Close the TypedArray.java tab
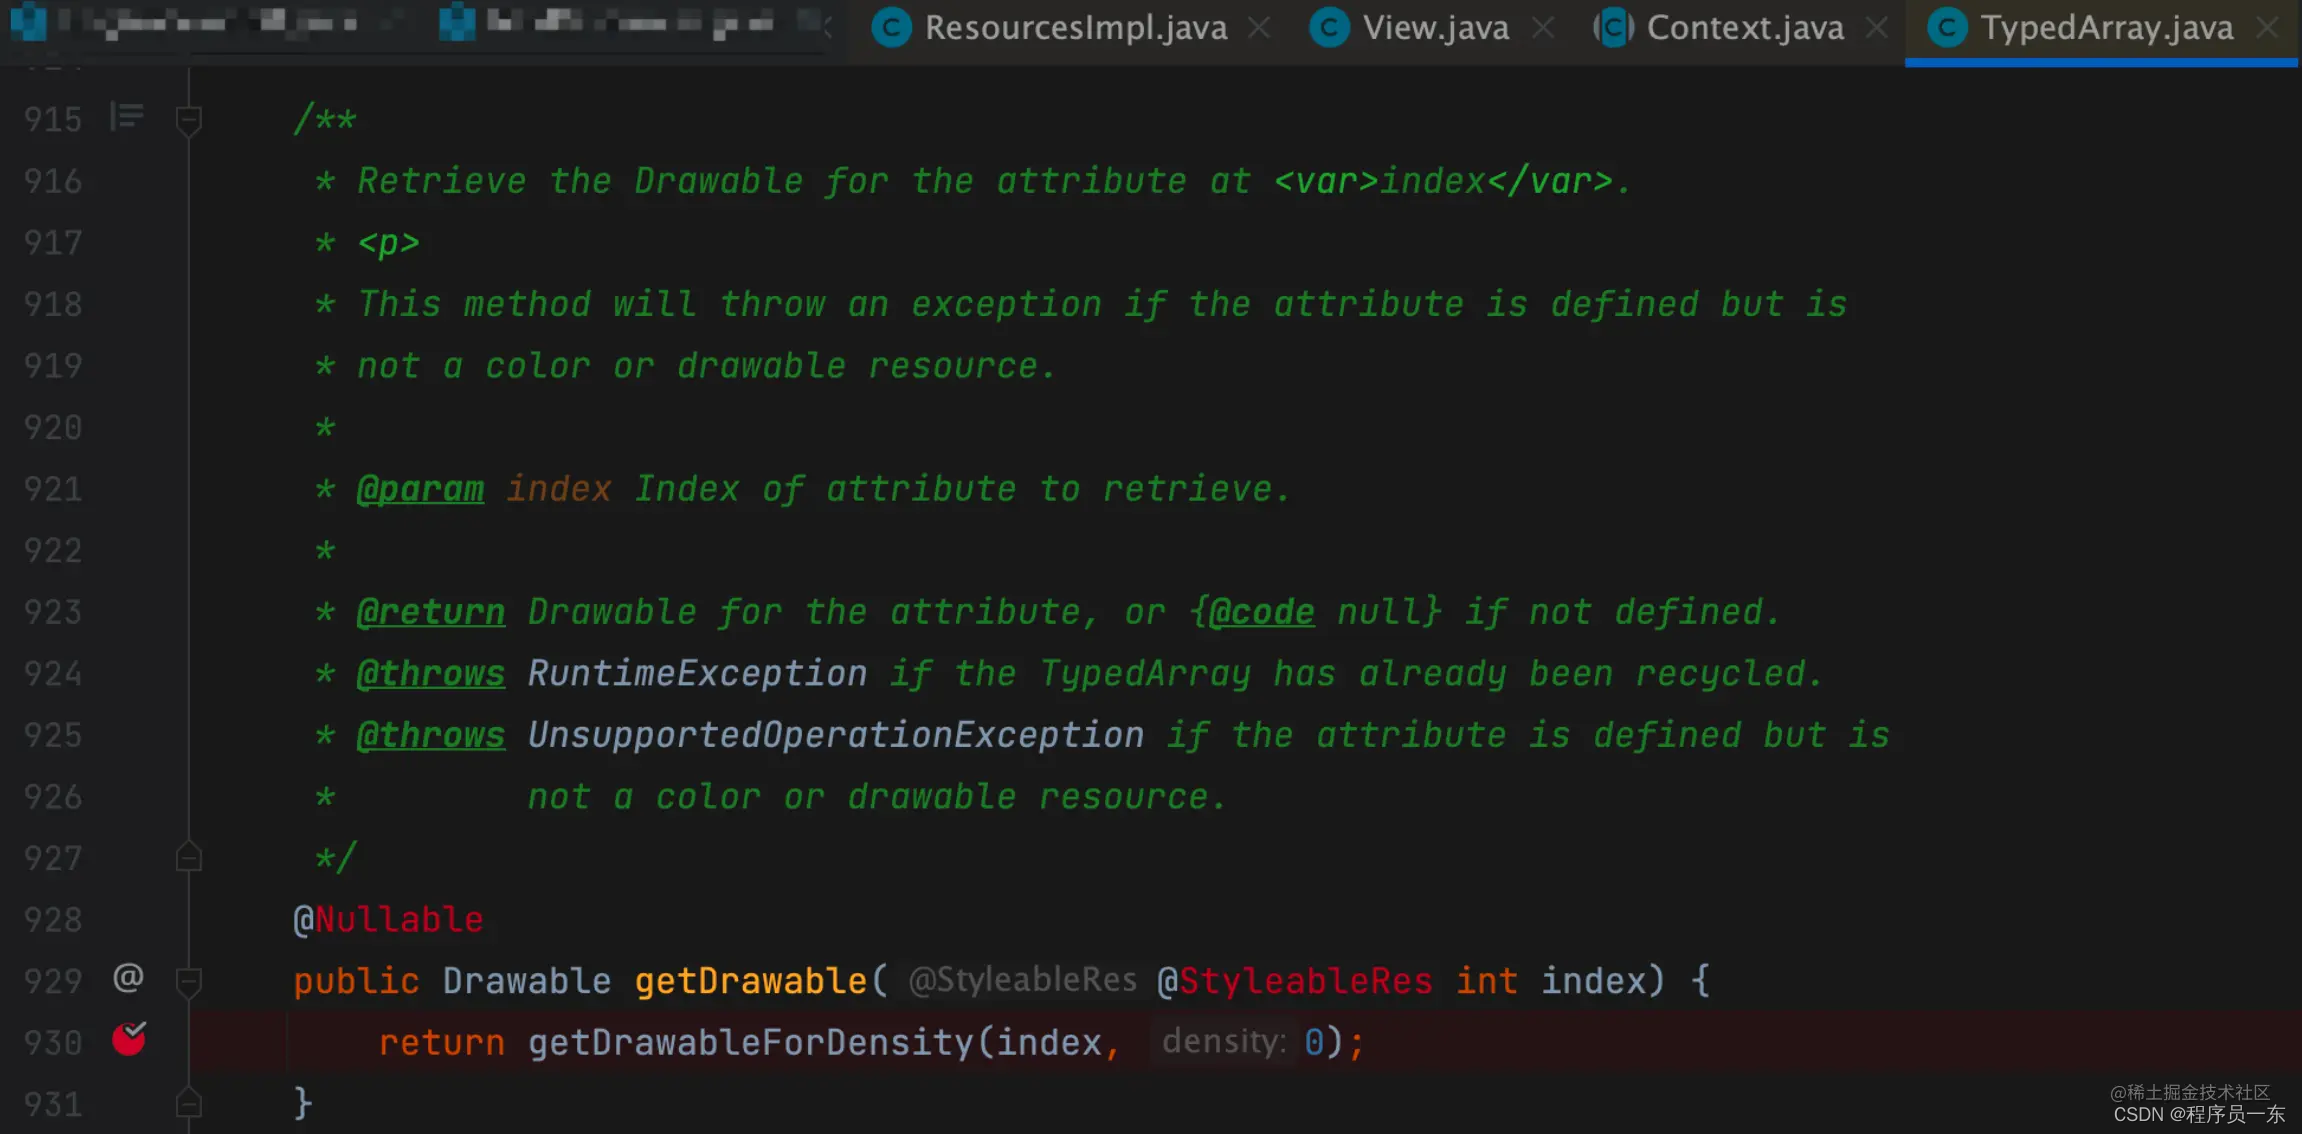This screenshot has width=2302, height=1134. (2268, 28)
